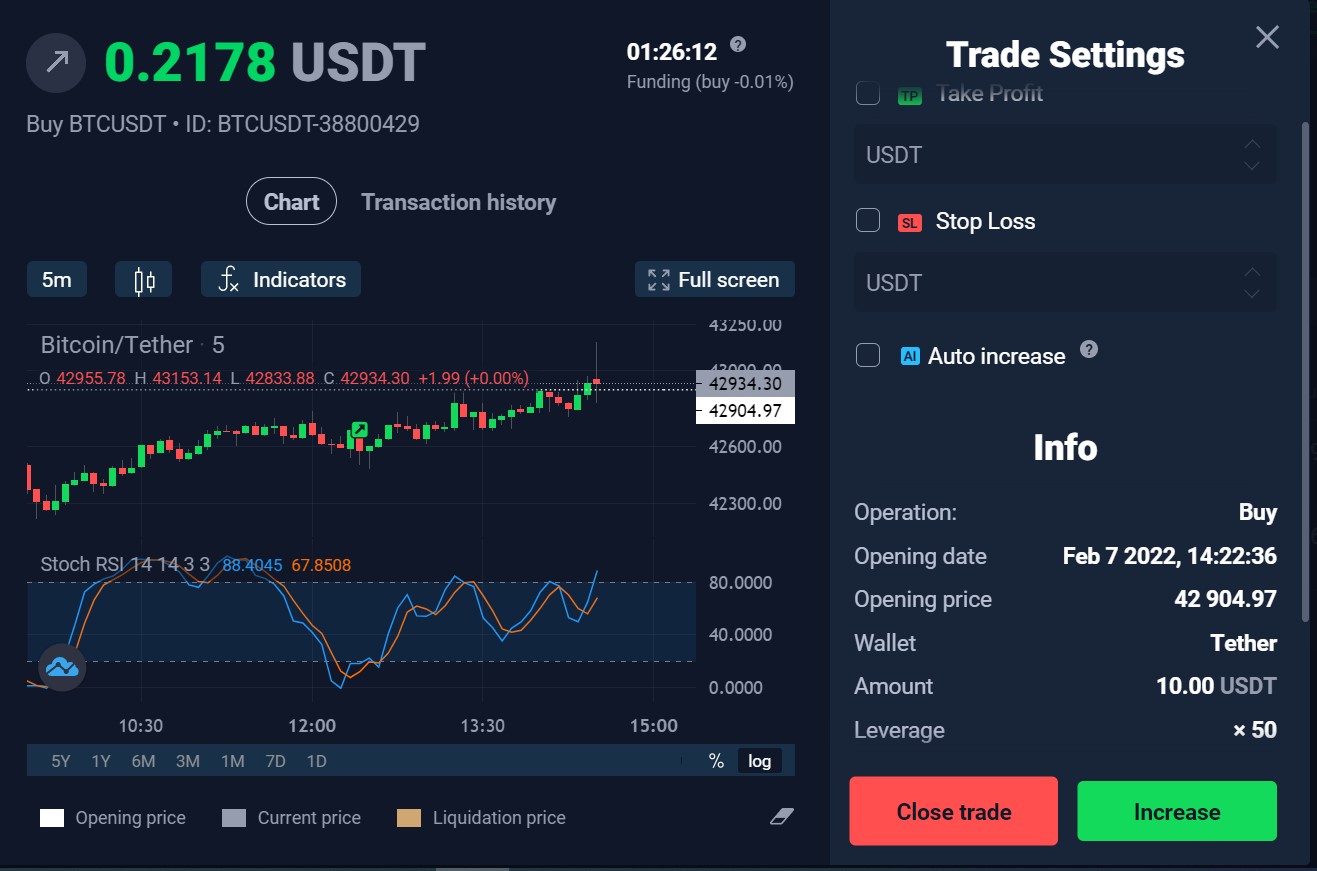
Task: Toggle percentage scale on chart
Action: point(716,761)
